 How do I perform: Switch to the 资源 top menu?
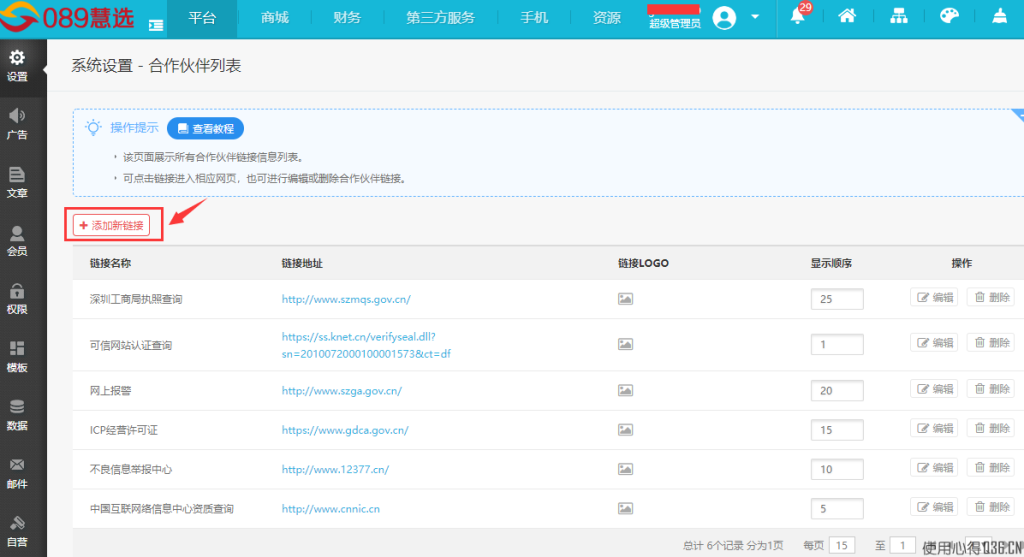(607, 18)
